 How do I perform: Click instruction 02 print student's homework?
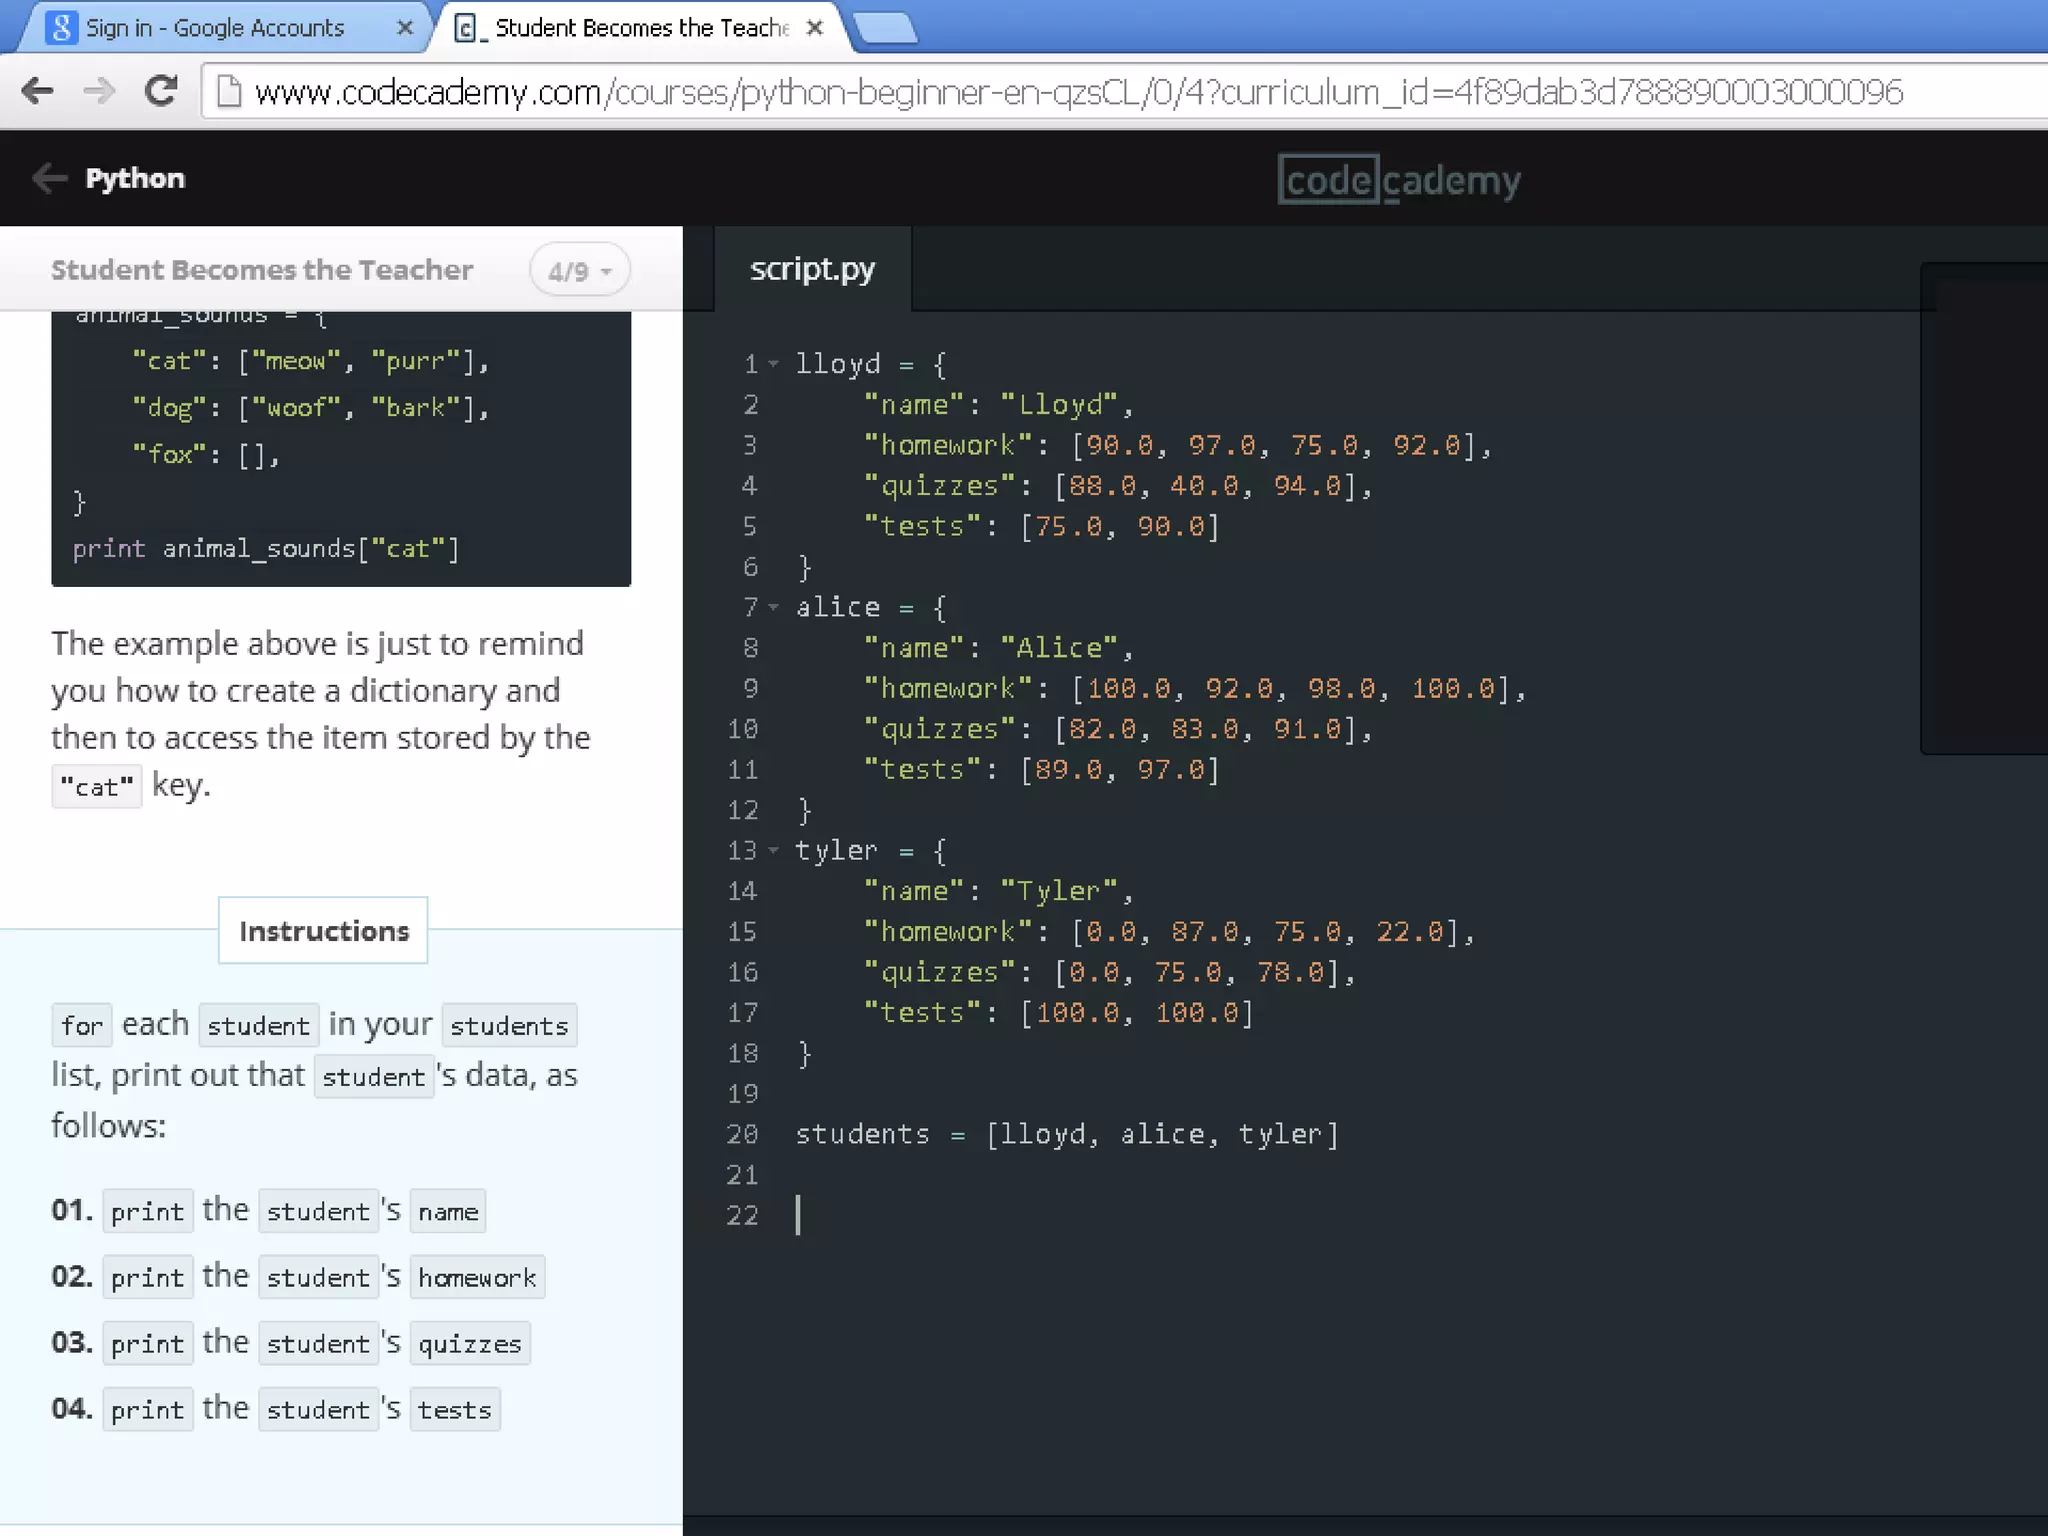298,1277
